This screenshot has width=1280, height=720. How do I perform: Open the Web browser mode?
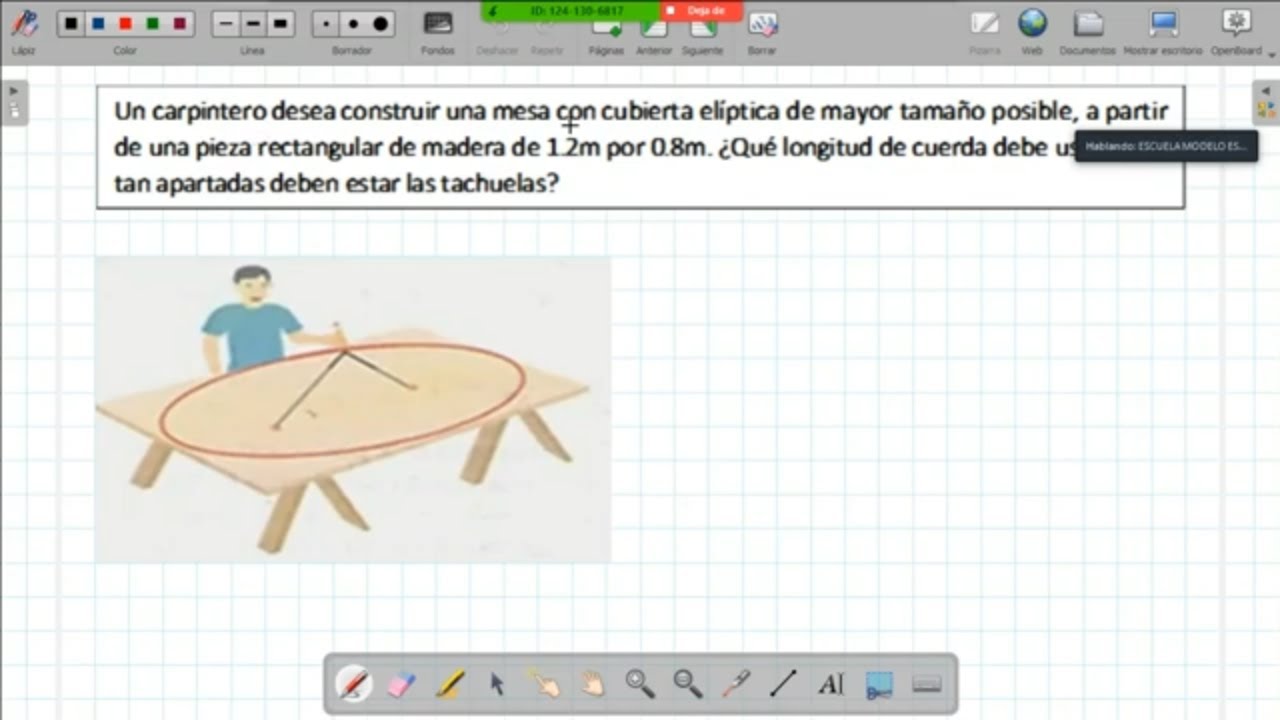pyautogui.click(x=1032, y=30)
